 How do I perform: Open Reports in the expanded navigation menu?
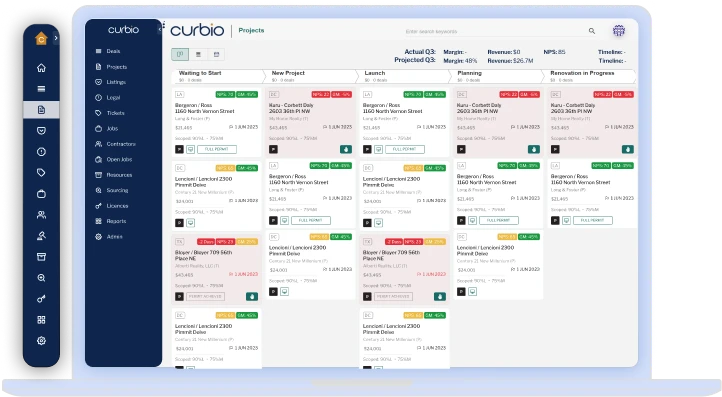(x=111, y=221)
